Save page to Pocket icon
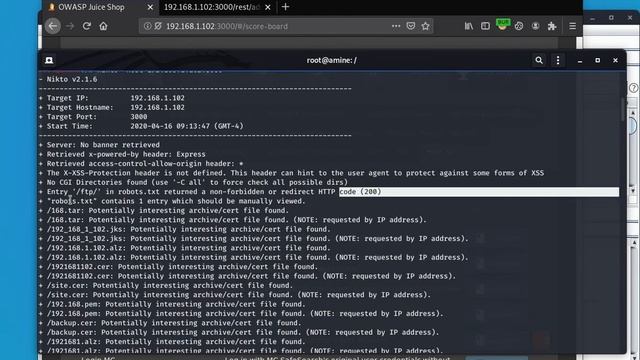This screenshot has width=640, height=360. coord(411,26)
